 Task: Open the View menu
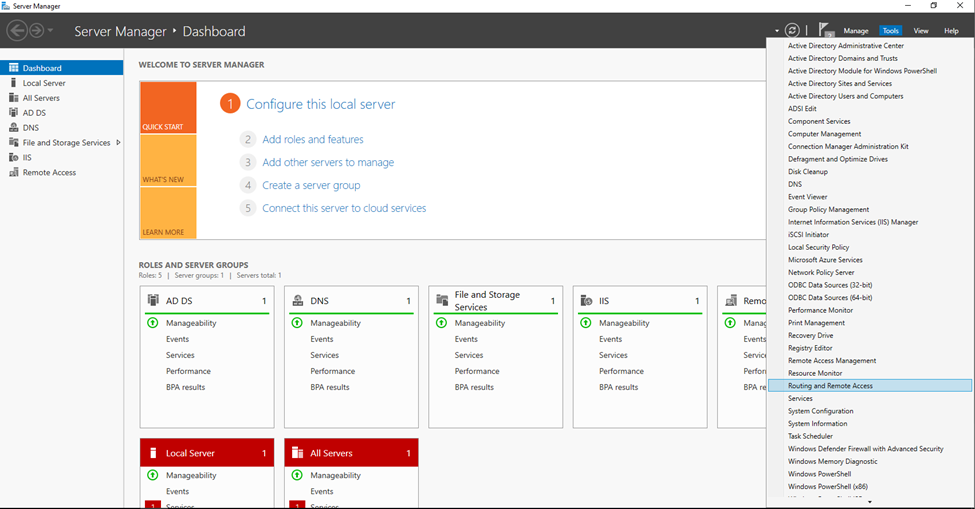[x=921, y=30]
